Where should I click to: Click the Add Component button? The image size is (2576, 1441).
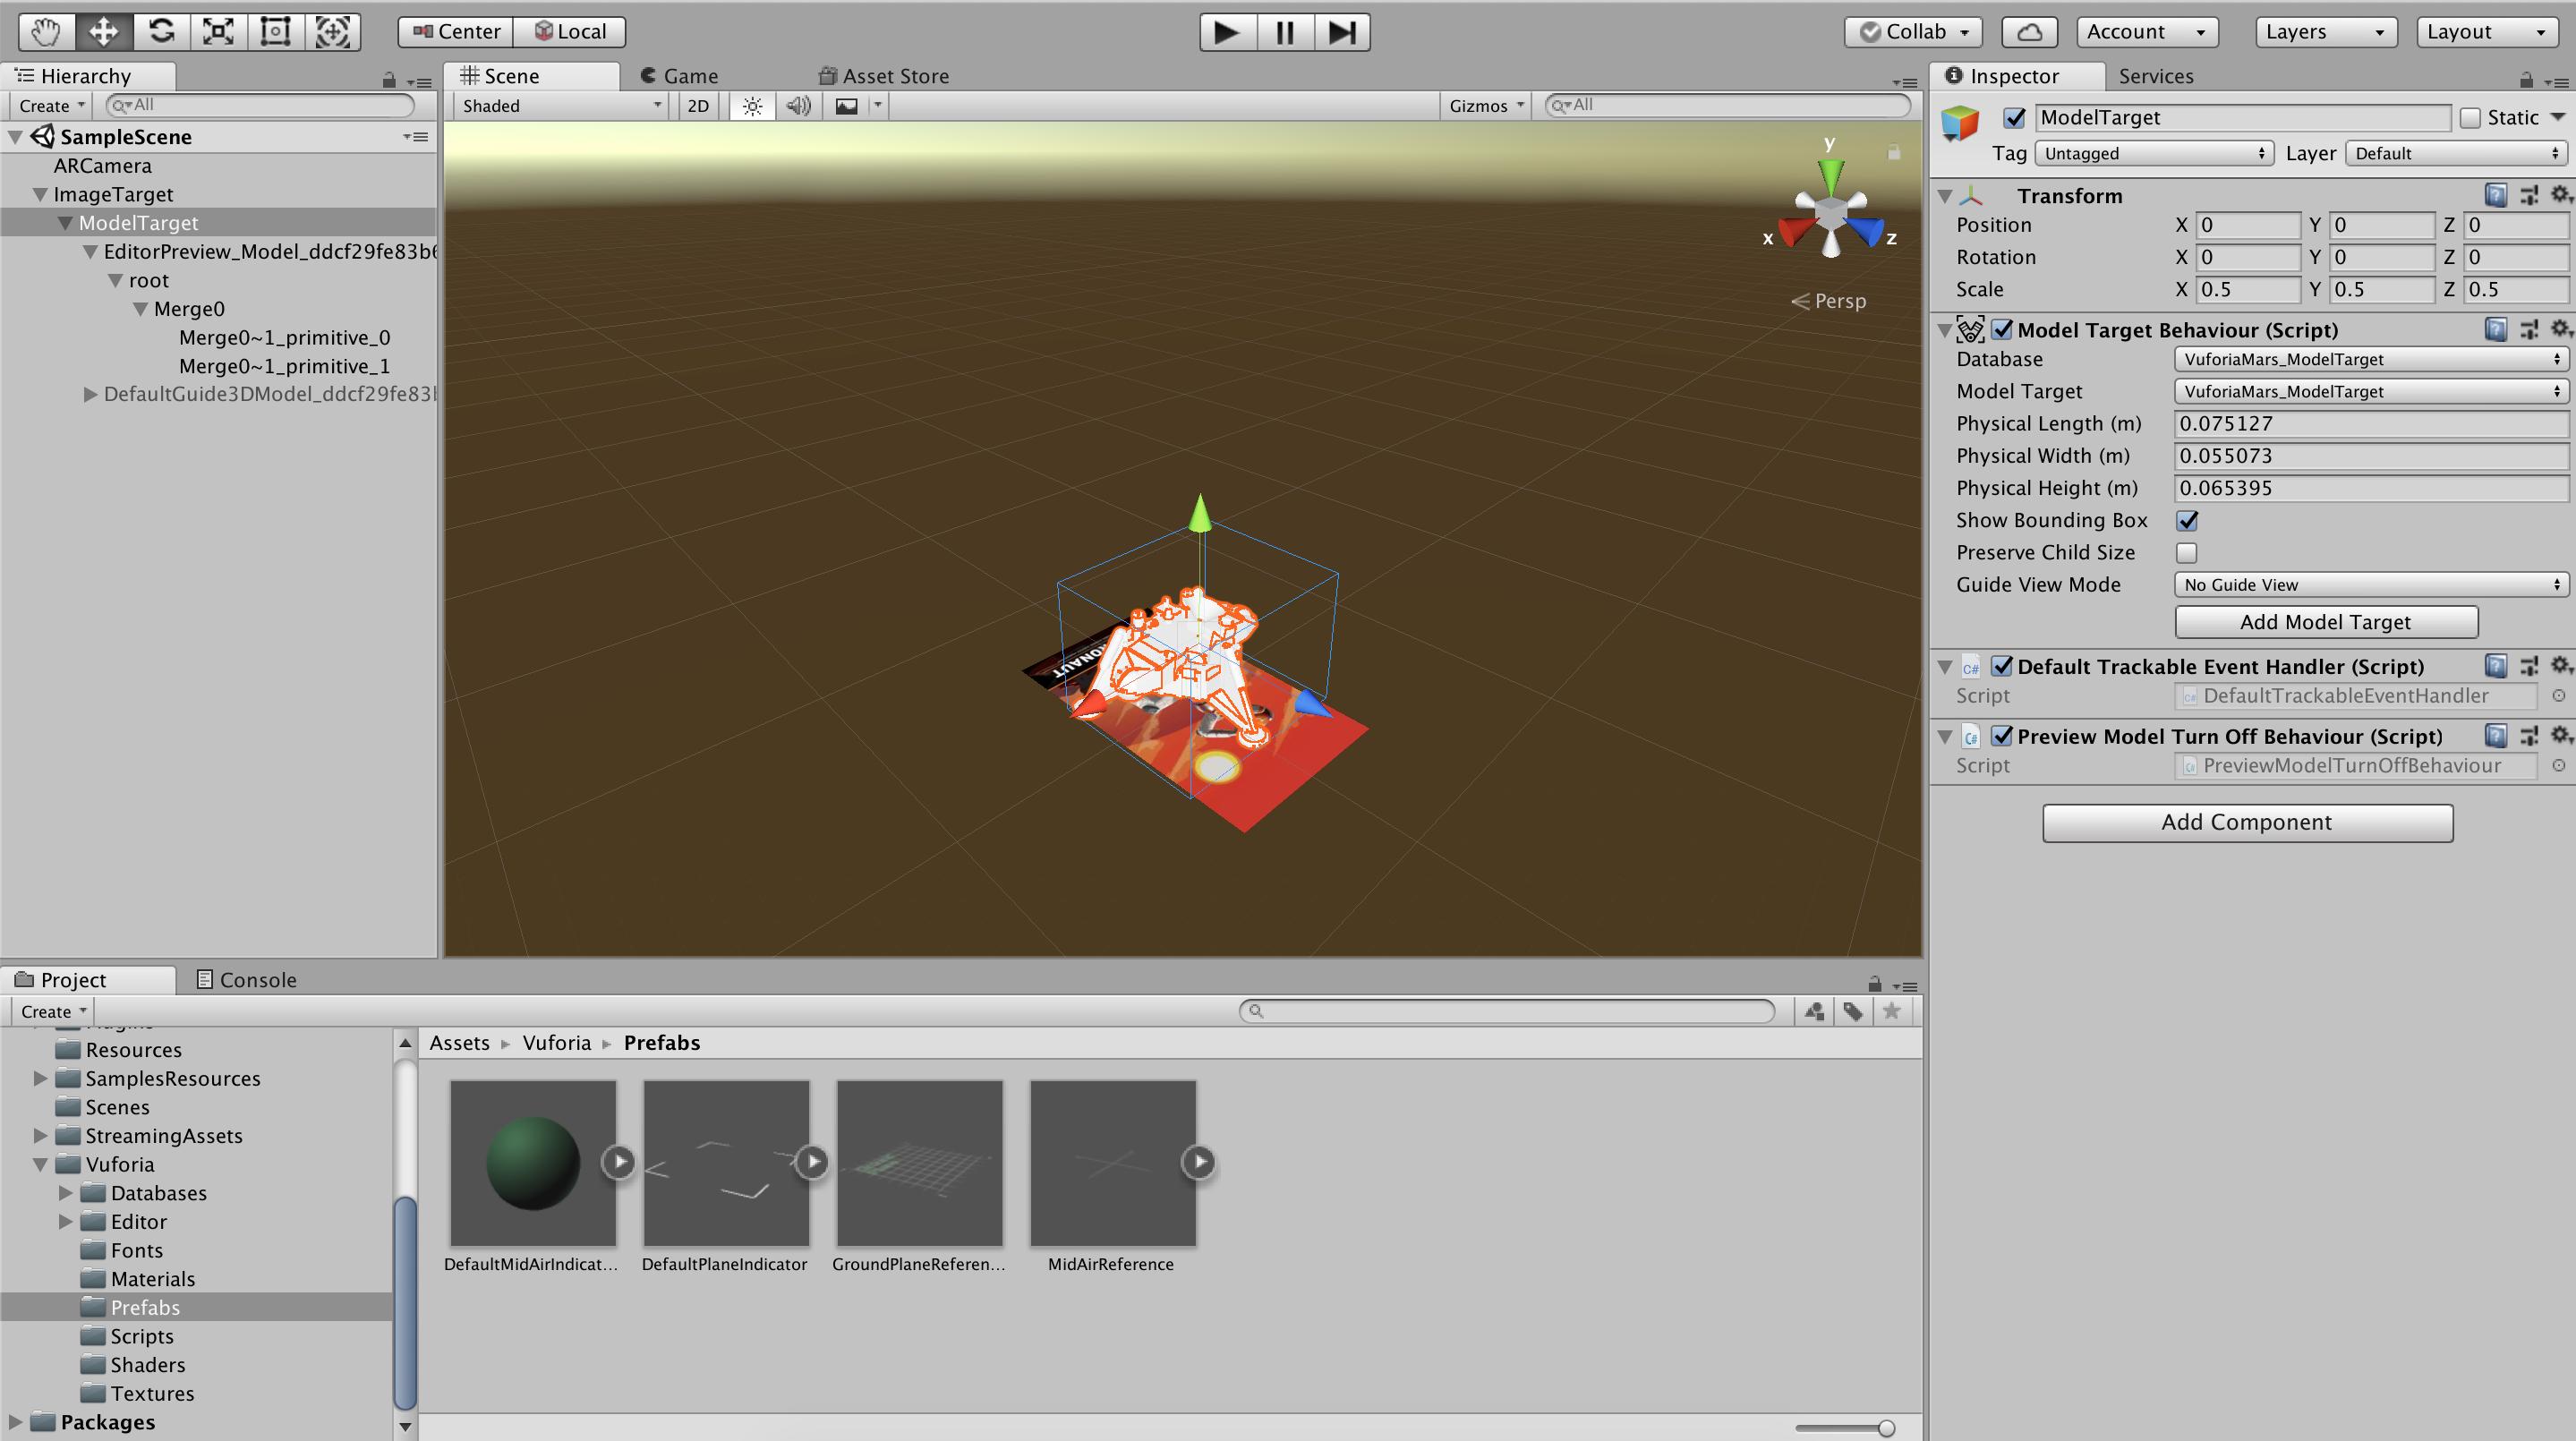(2246, 822)
